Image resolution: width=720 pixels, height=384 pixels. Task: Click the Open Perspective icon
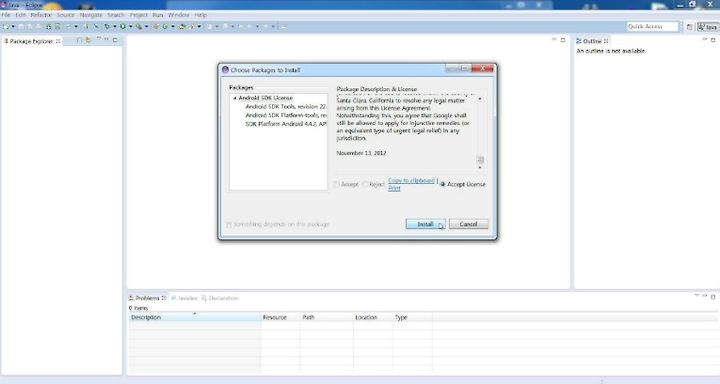(x=689, y=27)
